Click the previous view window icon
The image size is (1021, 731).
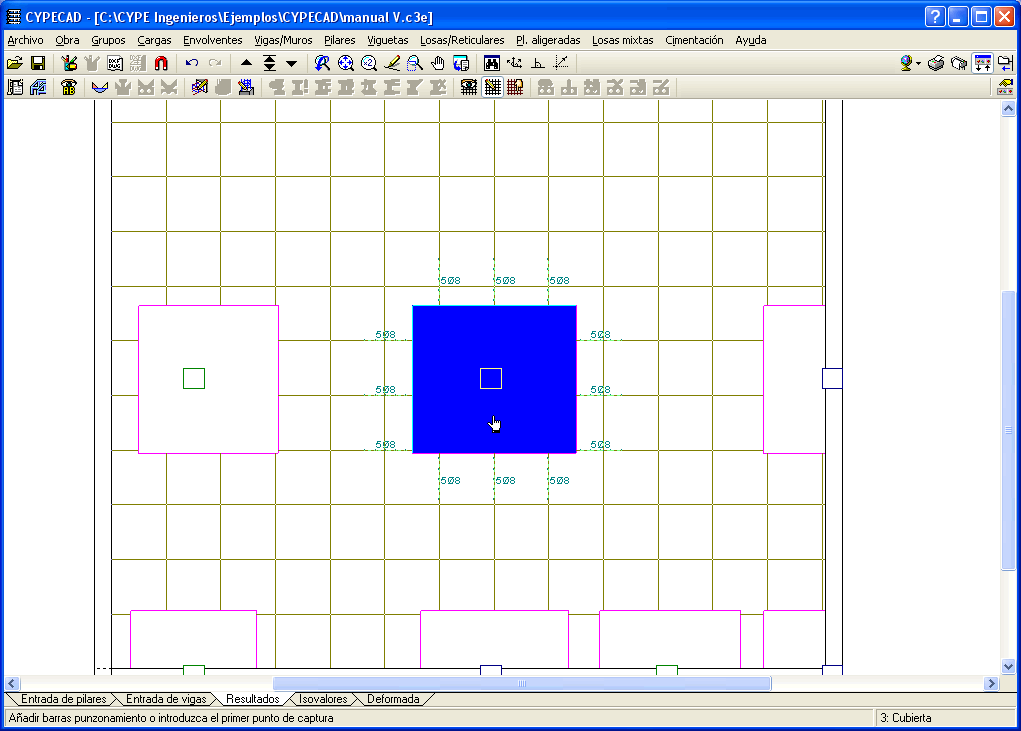pyautogui.click(x=461, y=63)
